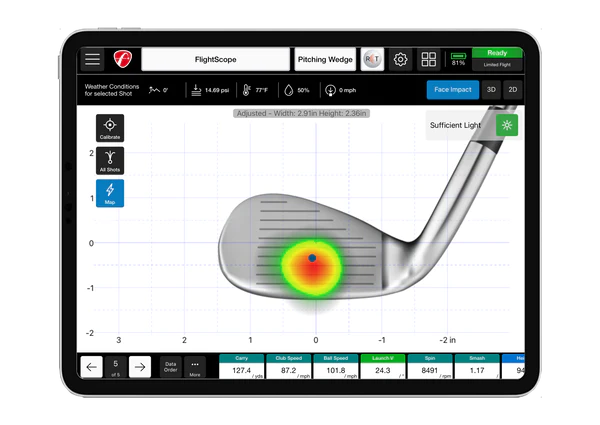Screen dimensions: 600x425
Task: Open the Pitching Wedge club selector
Action: coord(325,59)
